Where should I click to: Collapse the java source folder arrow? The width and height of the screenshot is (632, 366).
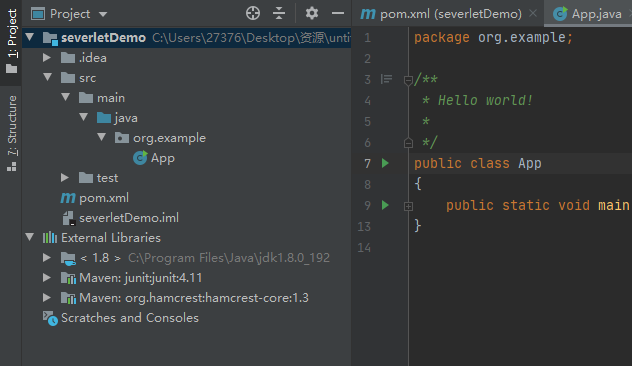[x=84, y=117]
